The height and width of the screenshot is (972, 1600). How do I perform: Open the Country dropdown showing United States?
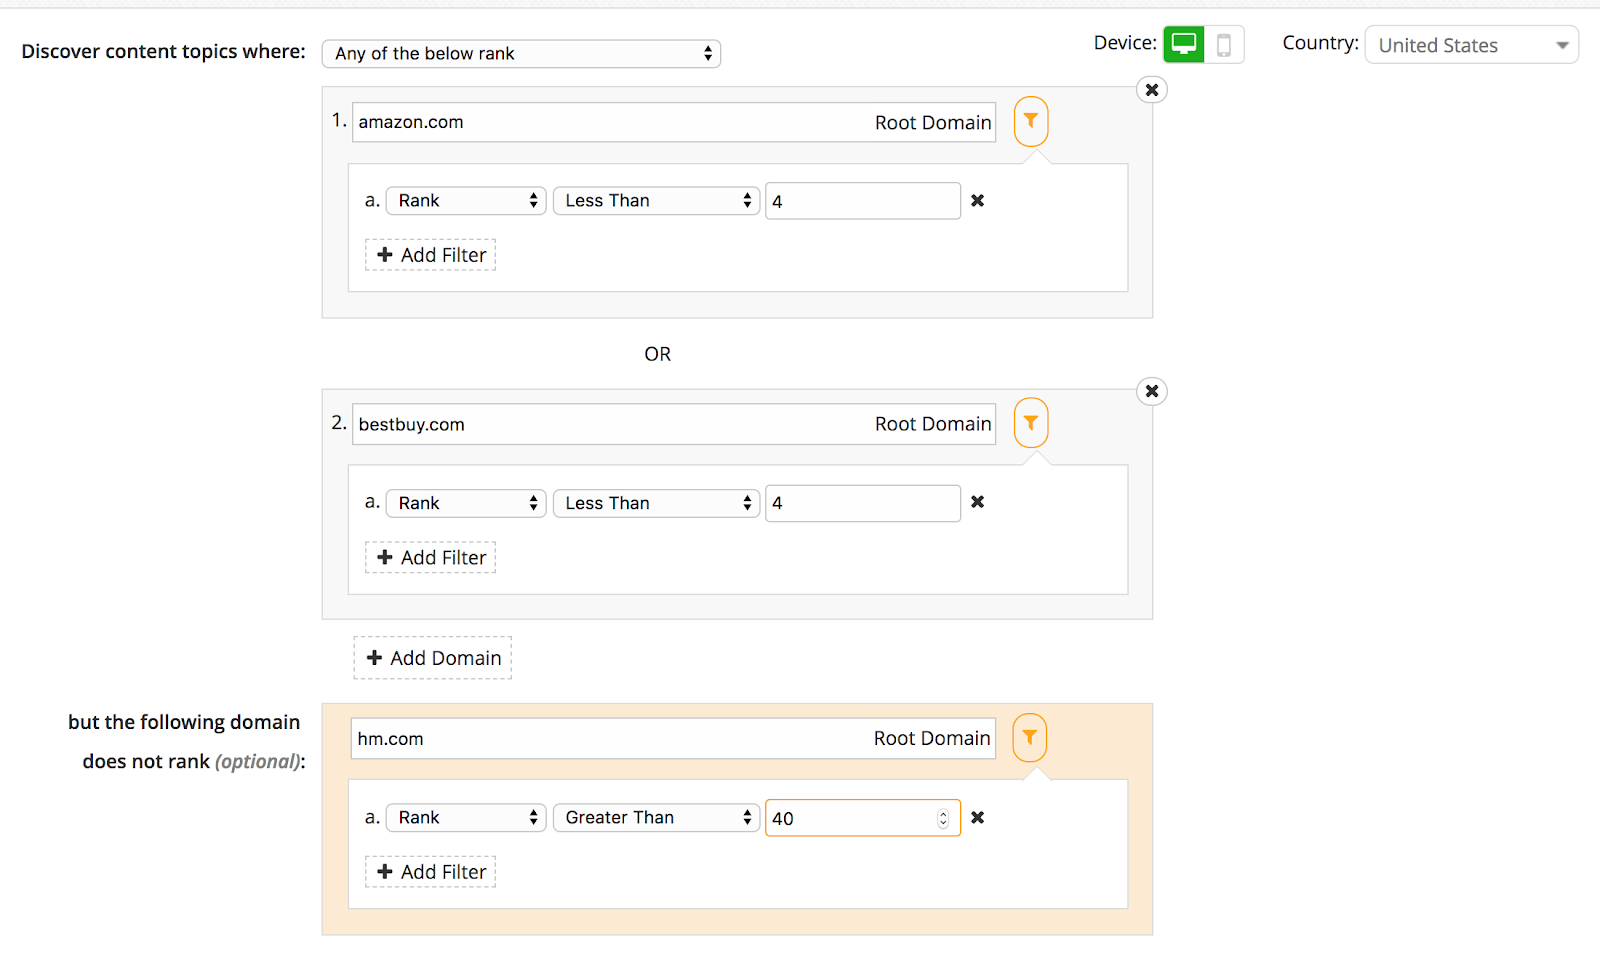click(x=1471, y=45)
